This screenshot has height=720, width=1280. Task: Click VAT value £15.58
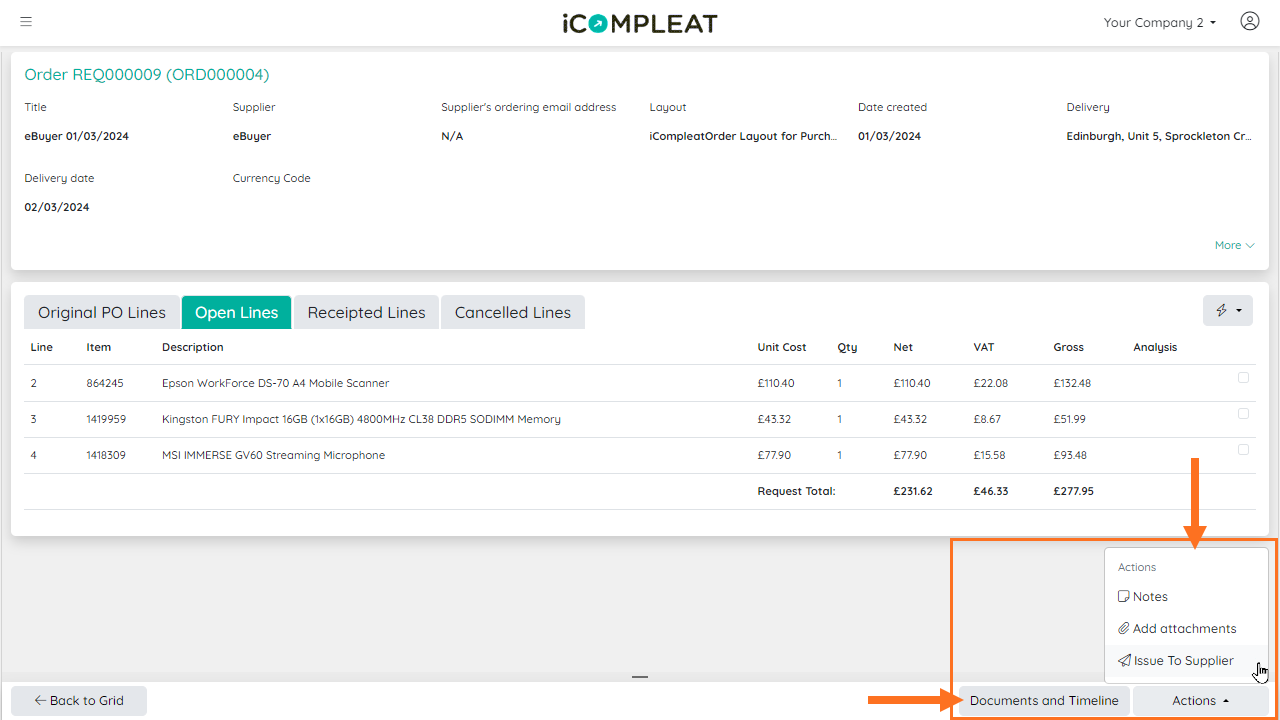[x=990, y=456]
